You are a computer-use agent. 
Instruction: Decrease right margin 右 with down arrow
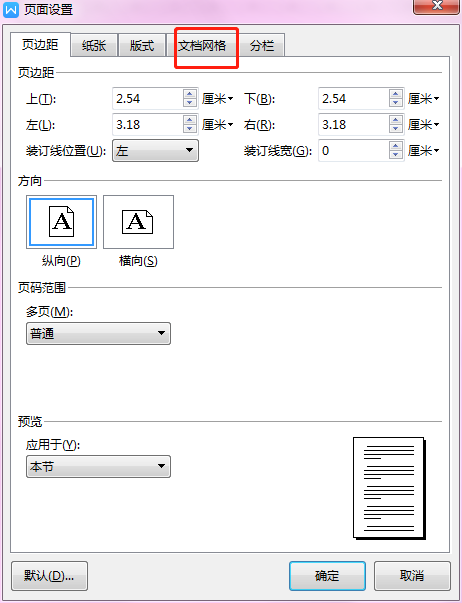395,129
